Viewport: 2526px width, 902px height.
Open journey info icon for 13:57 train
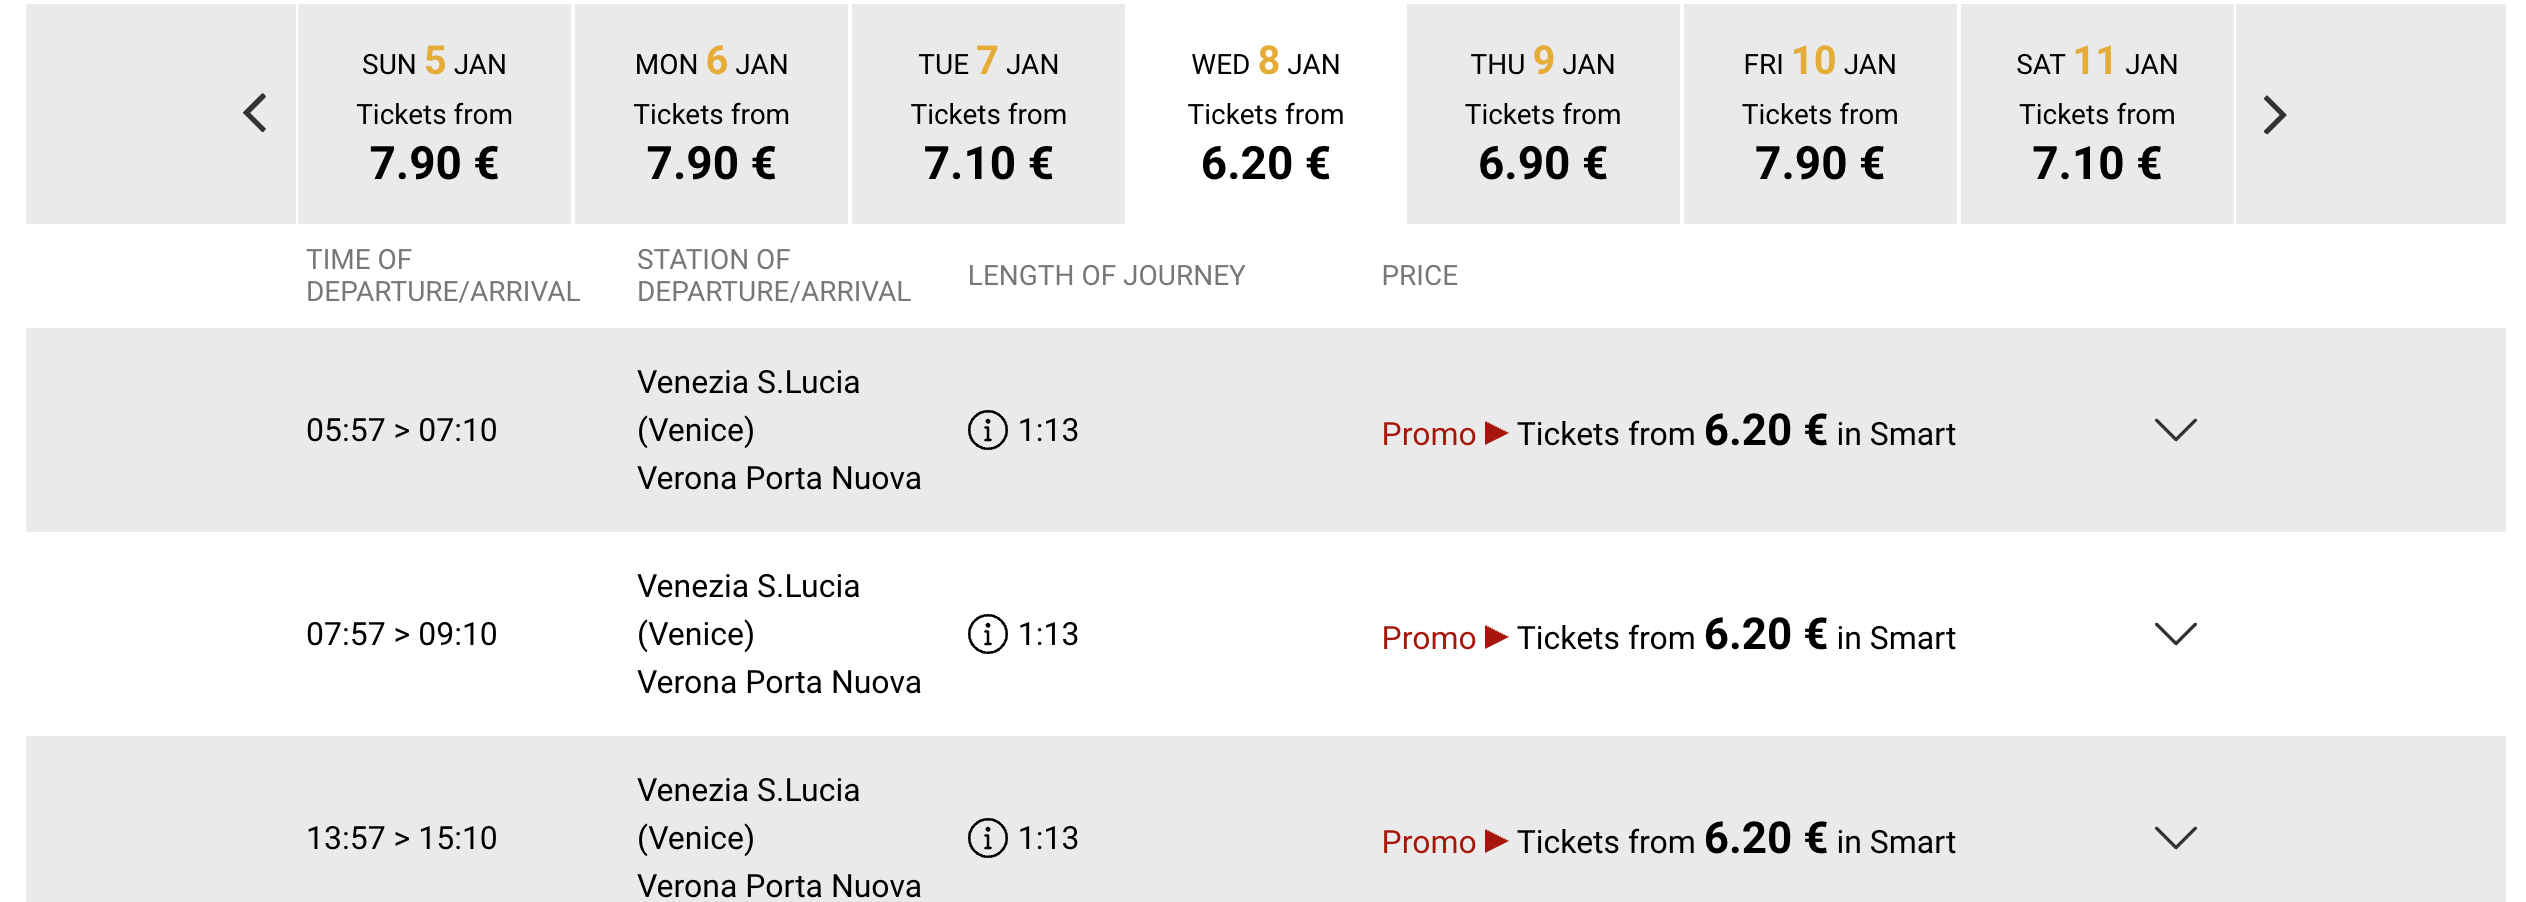click(987, 838)
